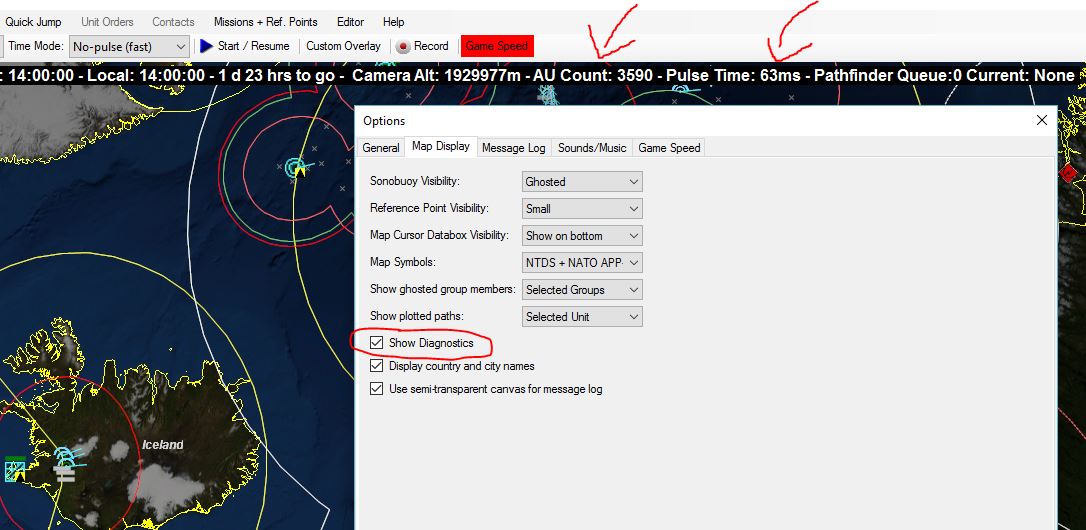Screen dimensions: 1086x530
Task: Click the Options dialog title
Action: [384, 121]
